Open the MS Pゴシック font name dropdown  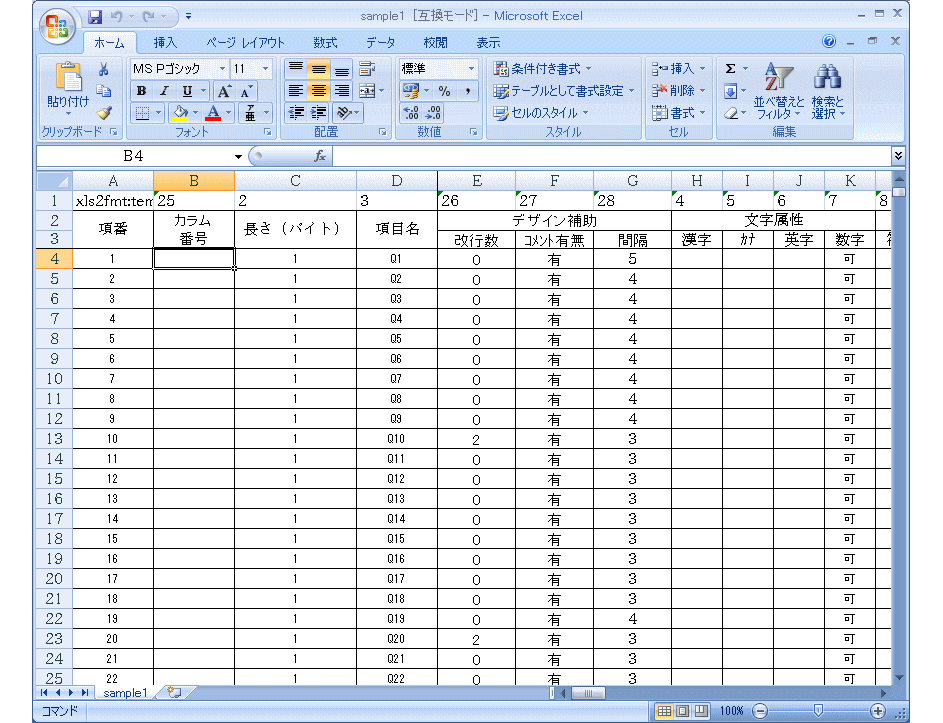222,69
